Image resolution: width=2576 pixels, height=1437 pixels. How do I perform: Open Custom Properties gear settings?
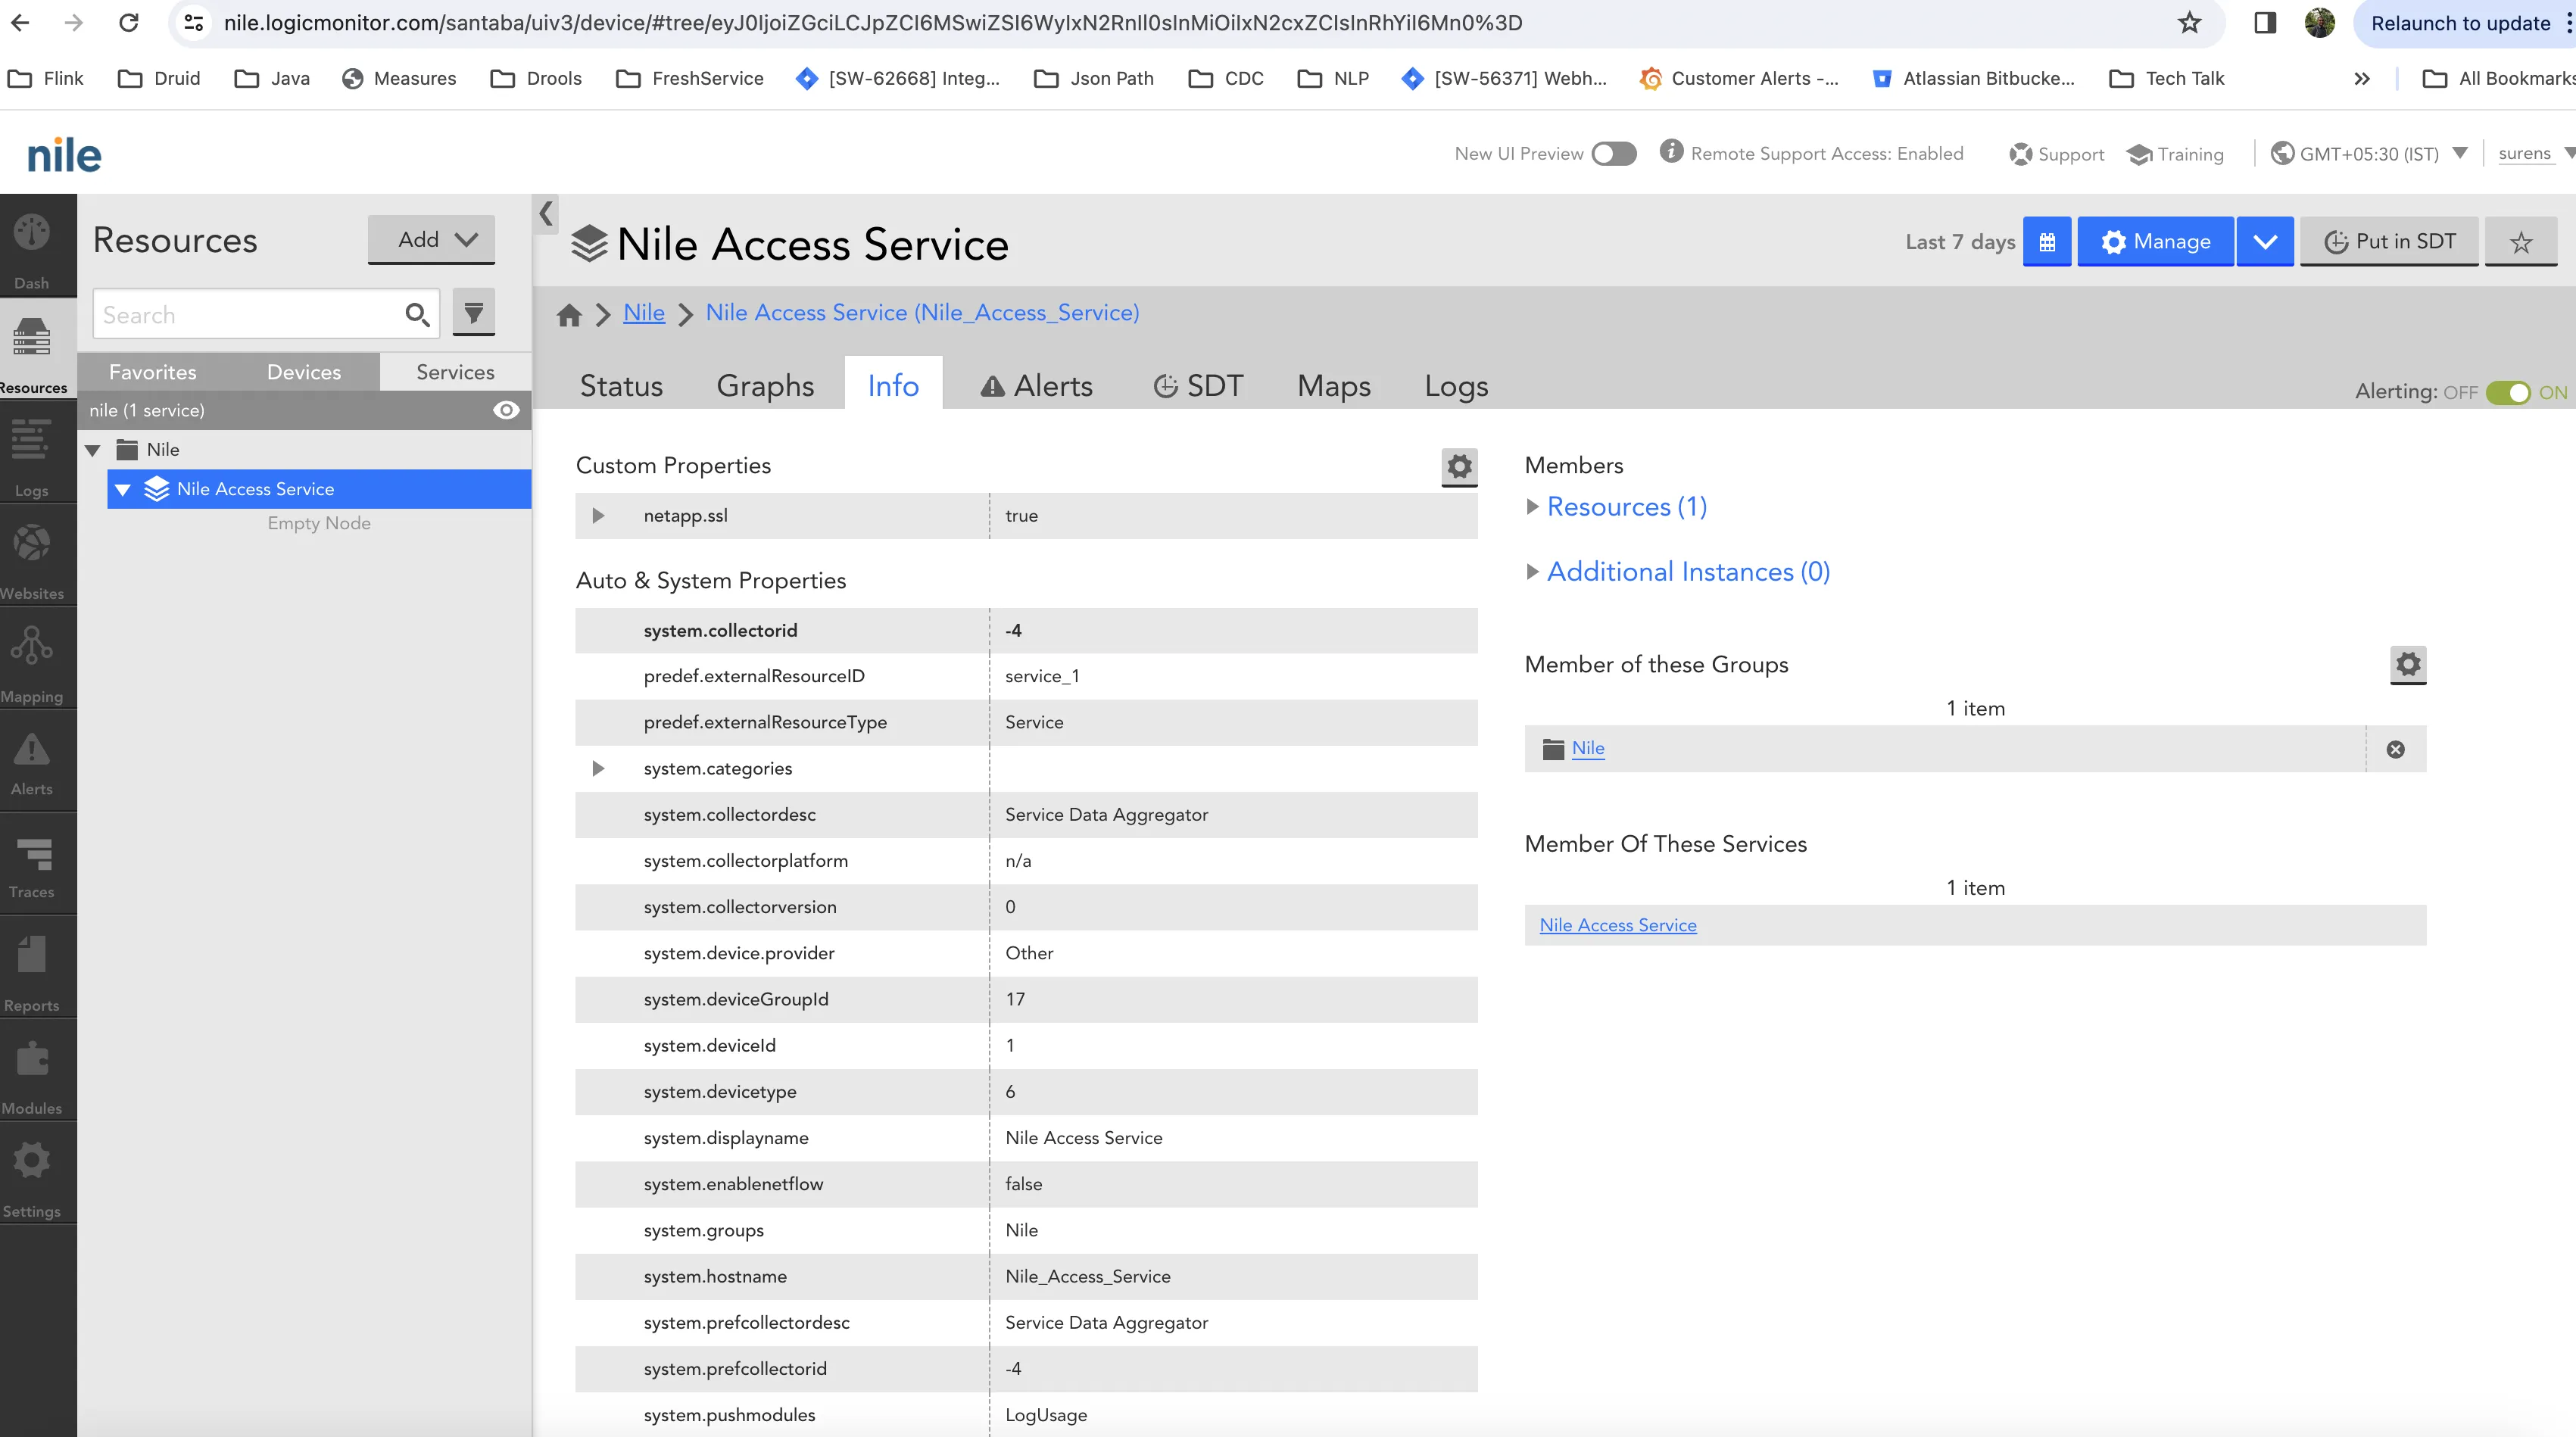tap(1459, 466)
